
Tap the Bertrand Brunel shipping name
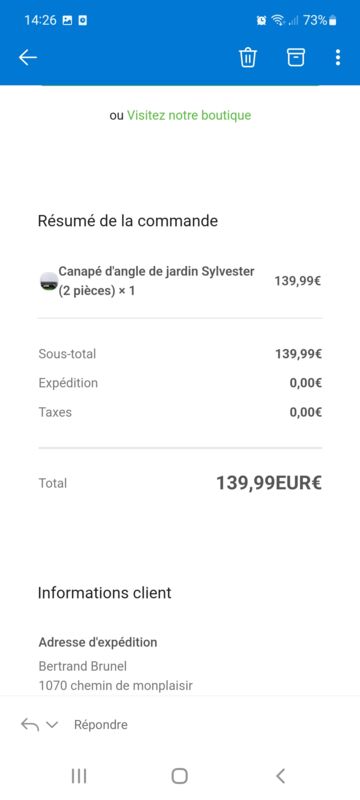pyautogui.click(x=83, y=666)
